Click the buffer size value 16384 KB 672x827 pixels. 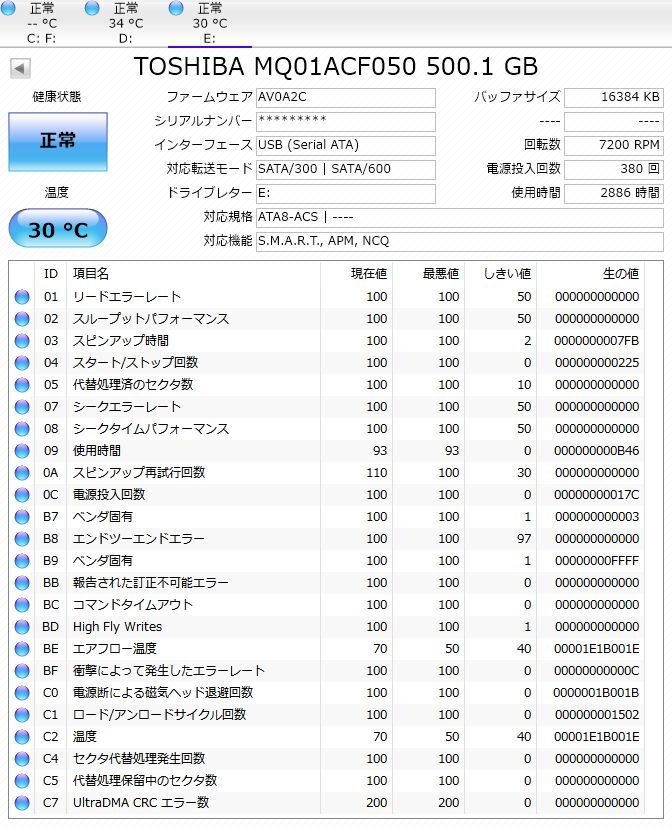[x=613, y=98]
